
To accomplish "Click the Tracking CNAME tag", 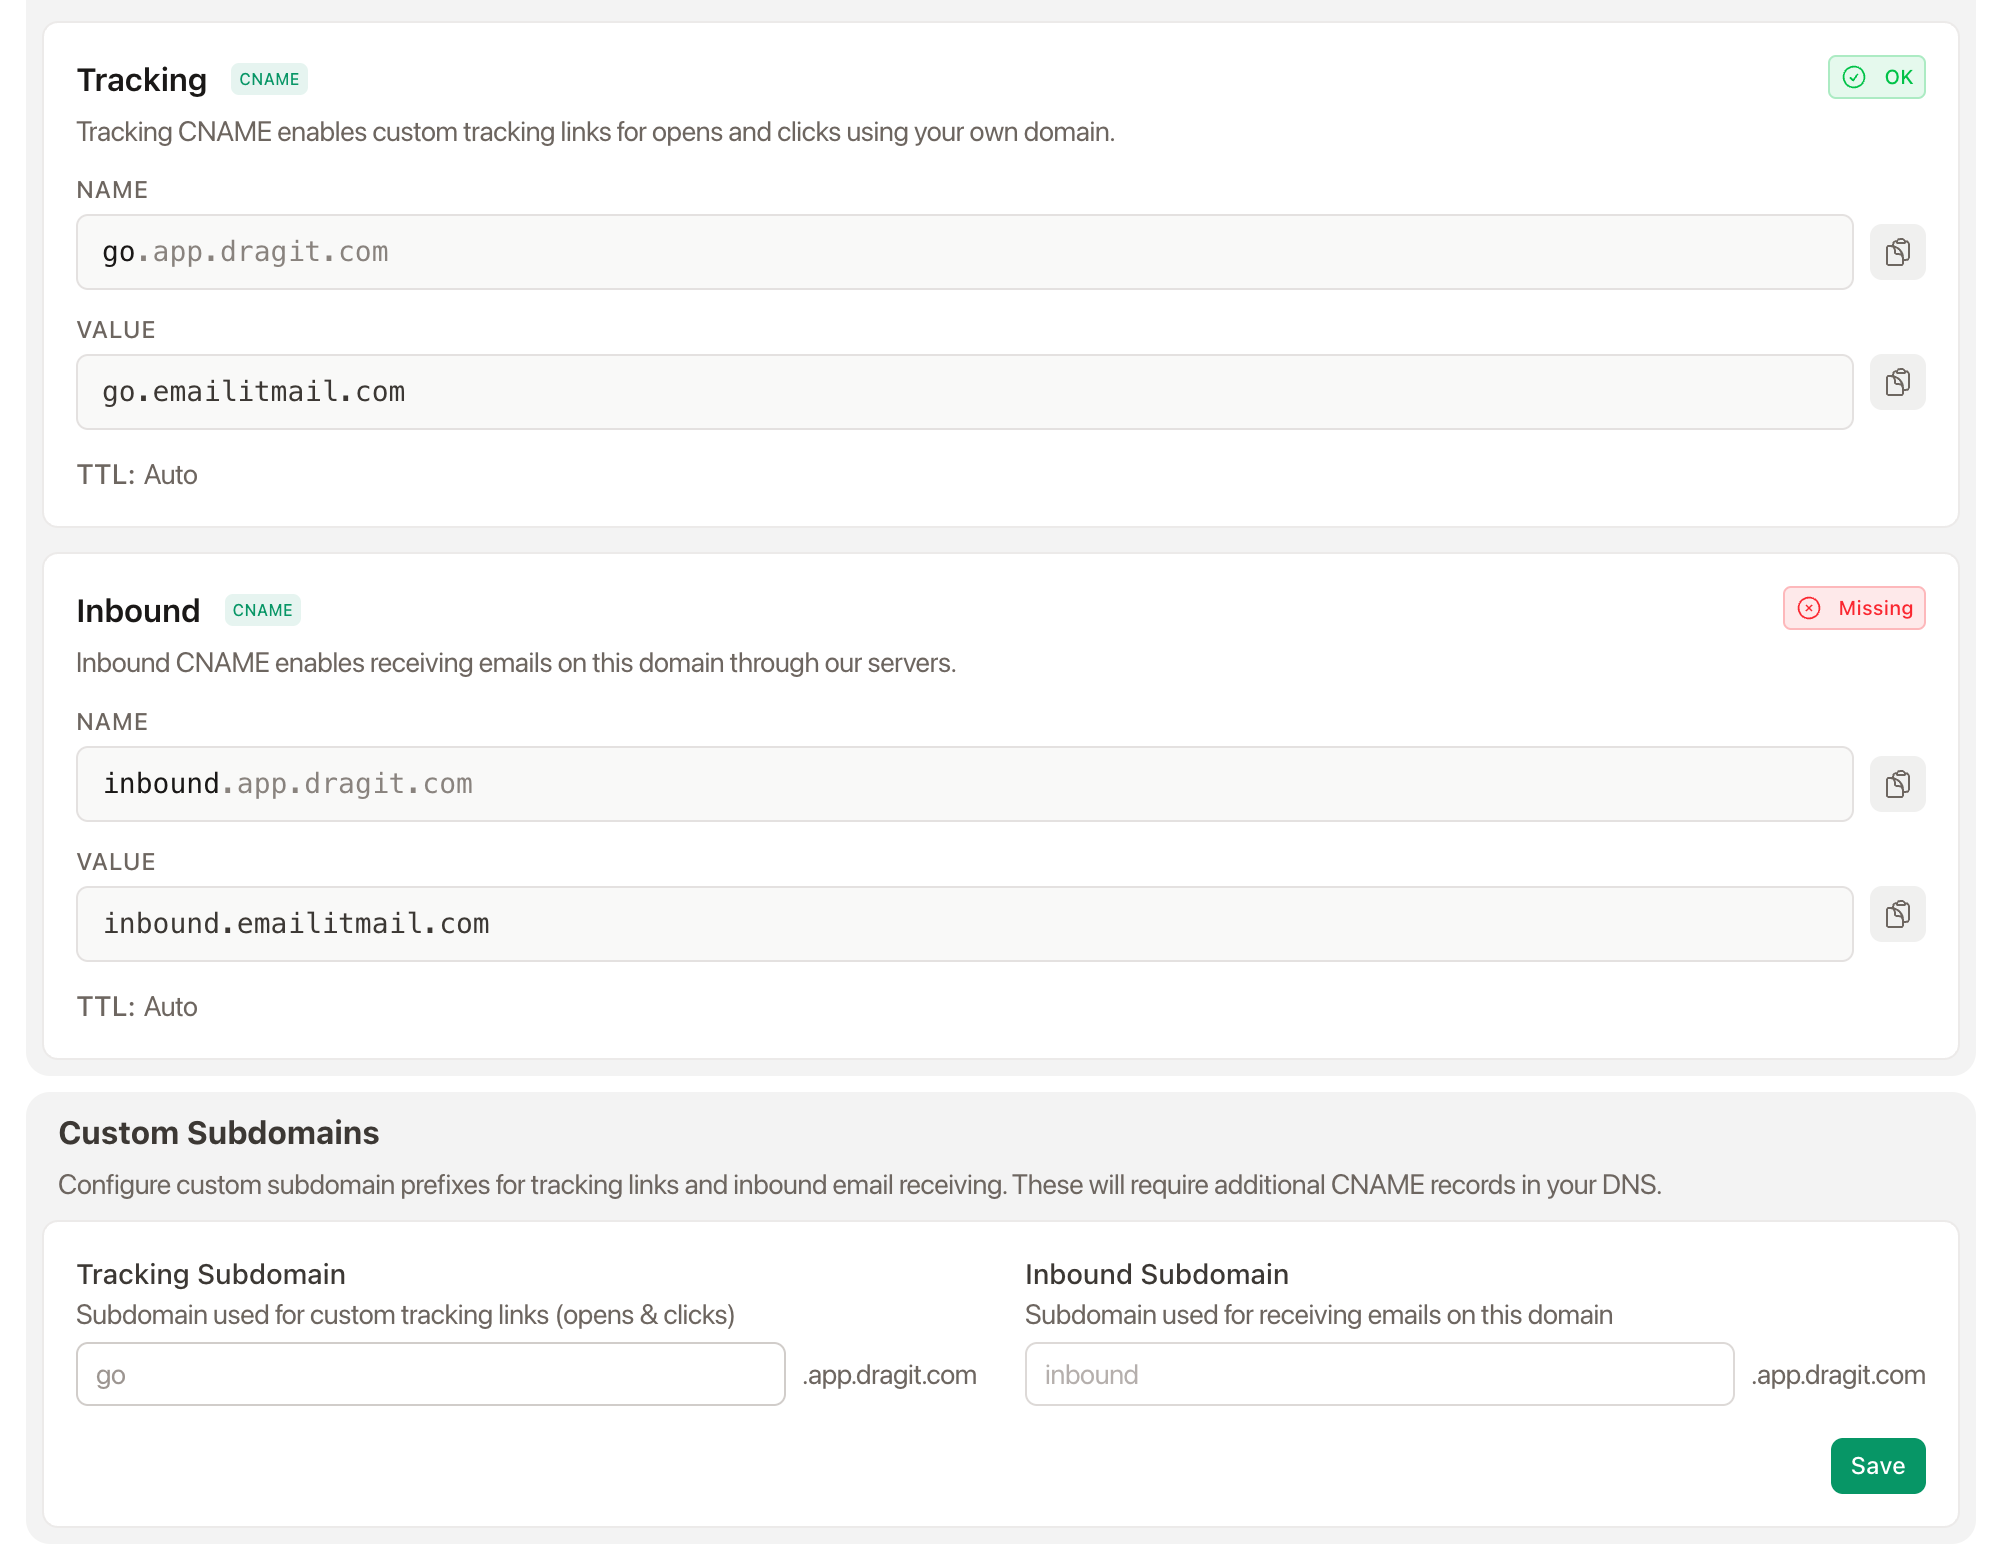I will (269, 79).
